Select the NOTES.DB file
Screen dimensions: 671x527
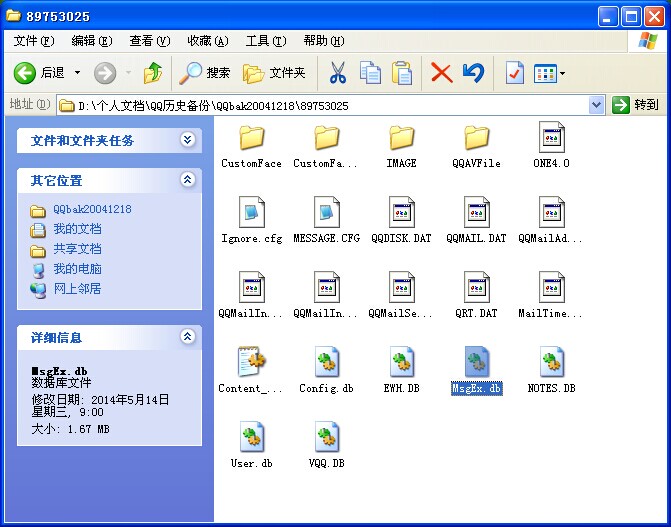coord(551,370)
